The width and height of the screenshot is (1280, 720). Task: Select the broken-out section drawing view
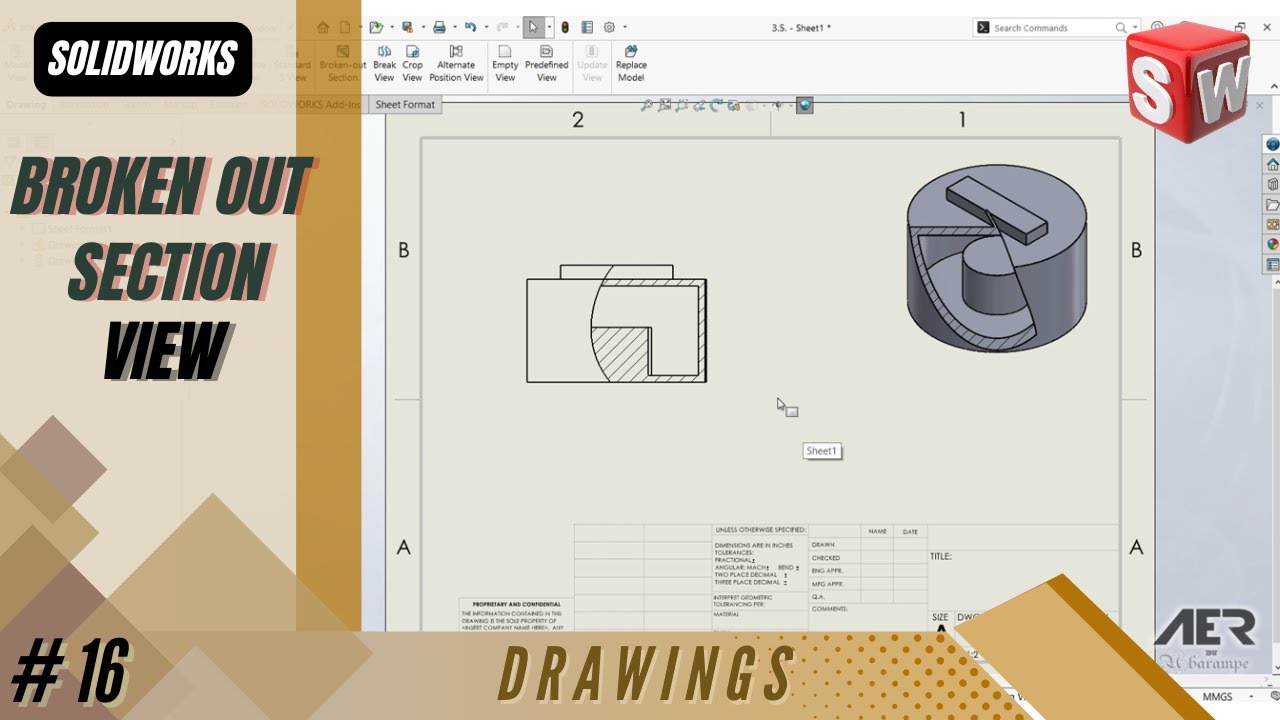pos(616,323)
